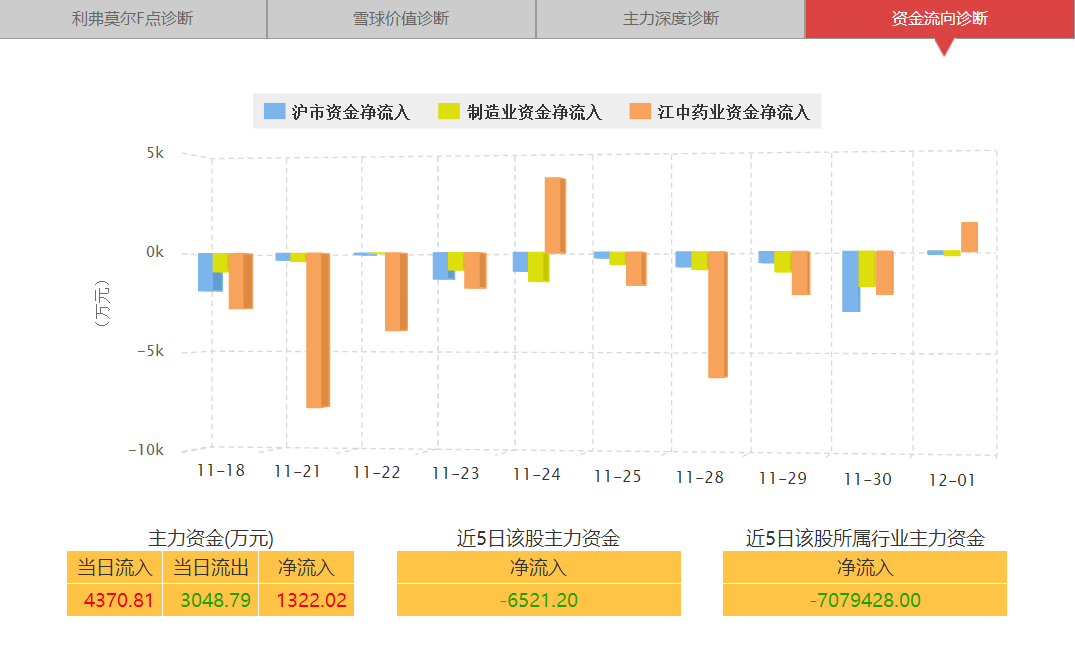Click the value 3048.79
1075x648 pixels.
tap(215, 600)
